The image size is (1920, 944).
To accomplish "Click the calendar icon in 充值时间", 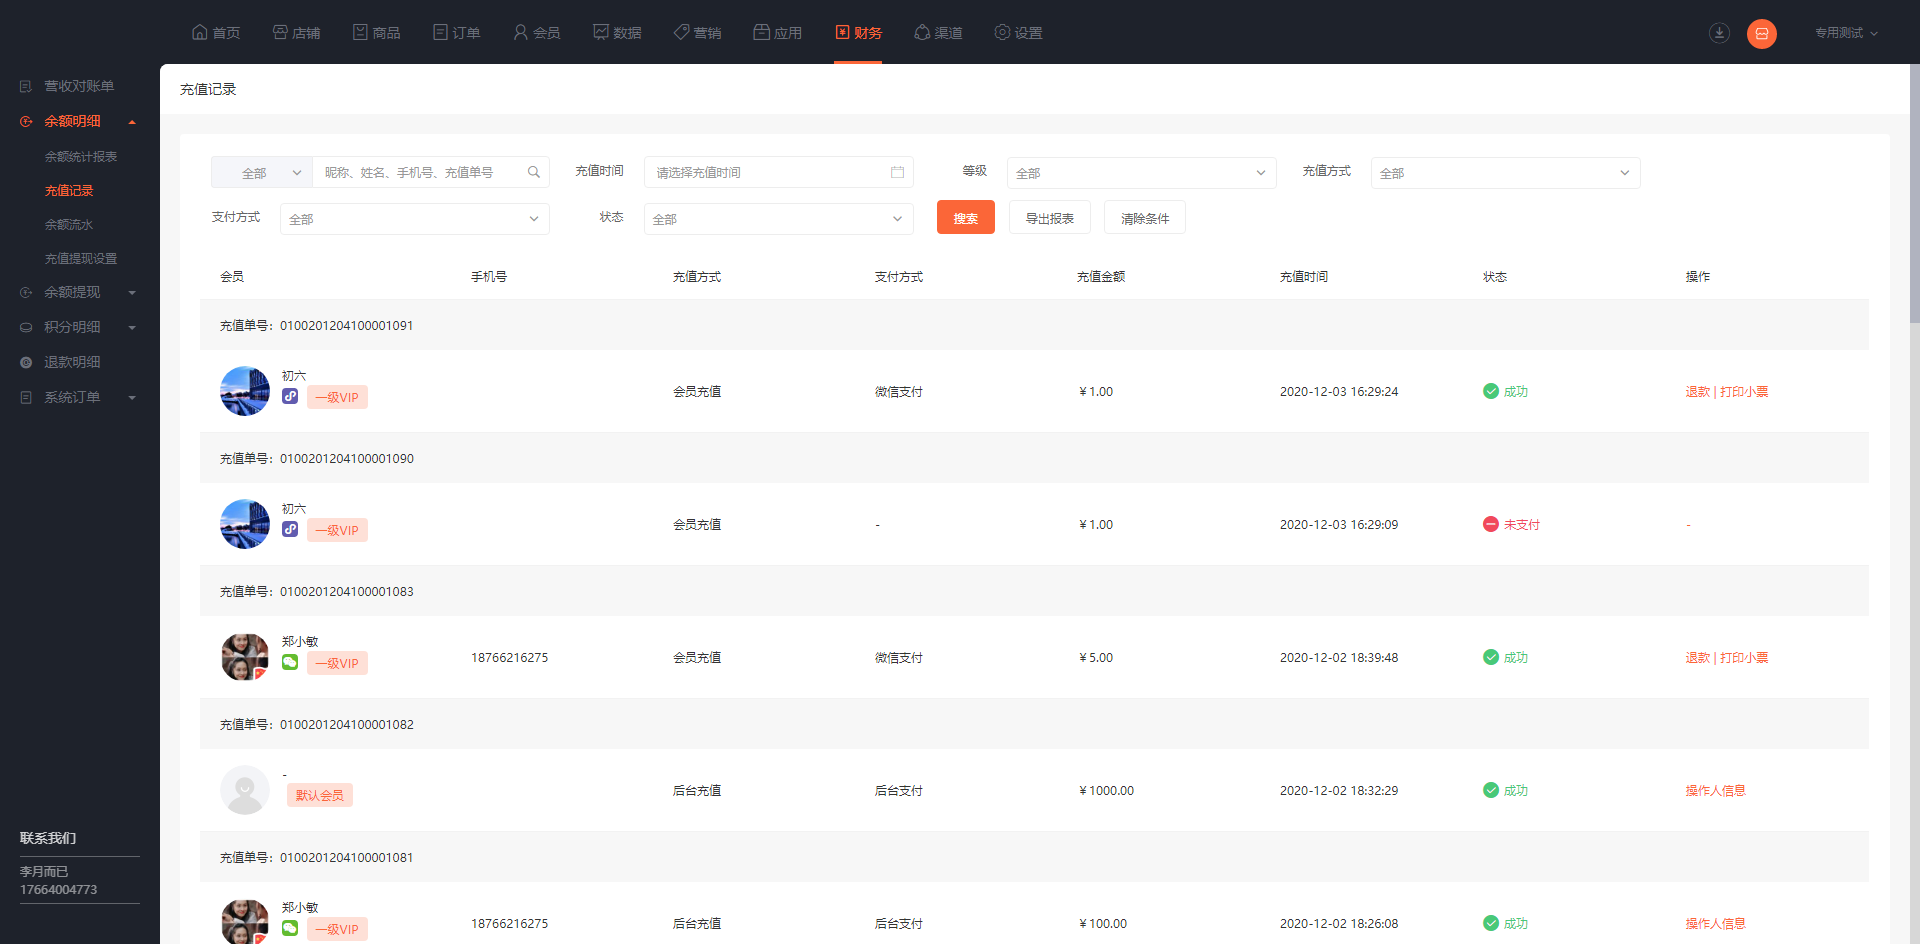I will (897, 172).
